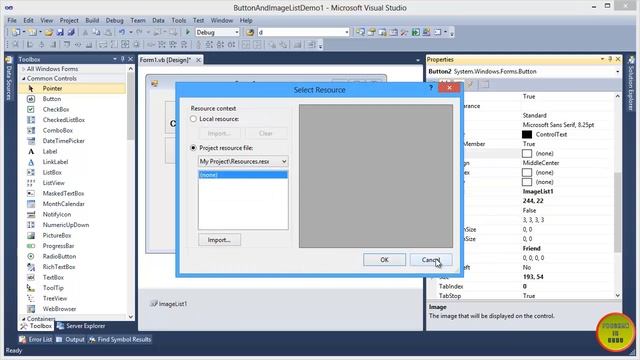Open the document tab list dropdown arrow
The height and width of the screenshot is (360, 640).
[x=418, y=60]
